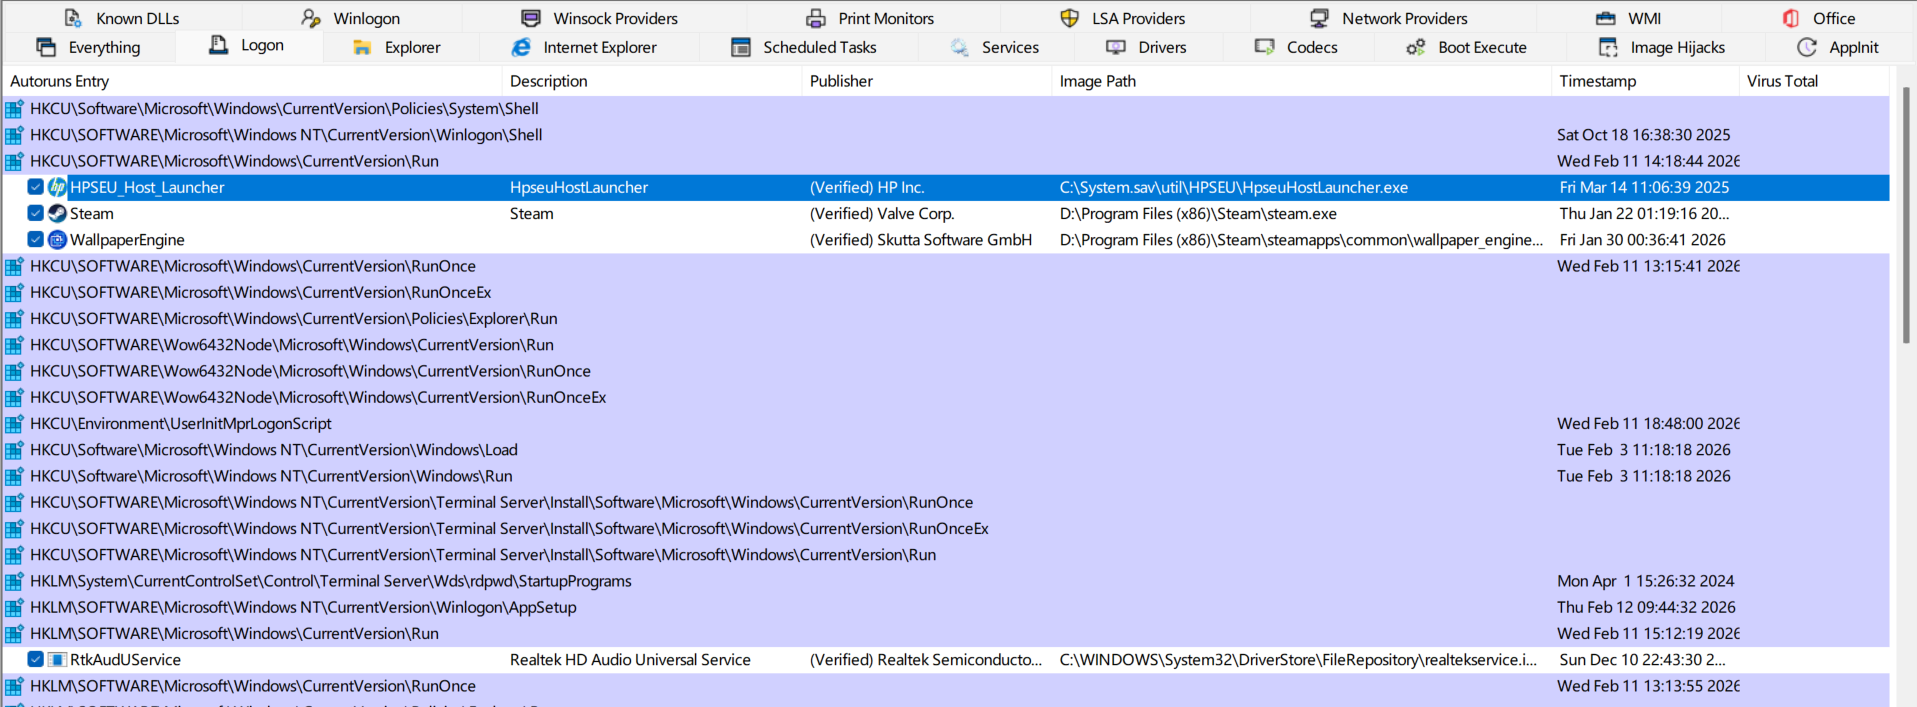The width and height of the screenshot is (1917, 707).
Task: Select HKCU Windows NT CurrentVersion\Windows\Run row
Action: (946, 476)
